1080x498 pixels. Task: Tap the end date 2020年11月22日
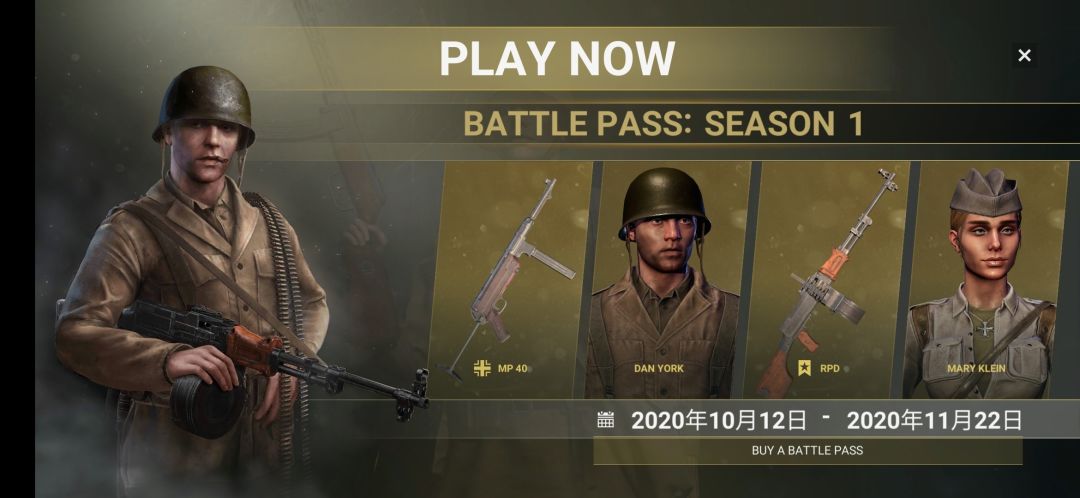click(934, 420)
